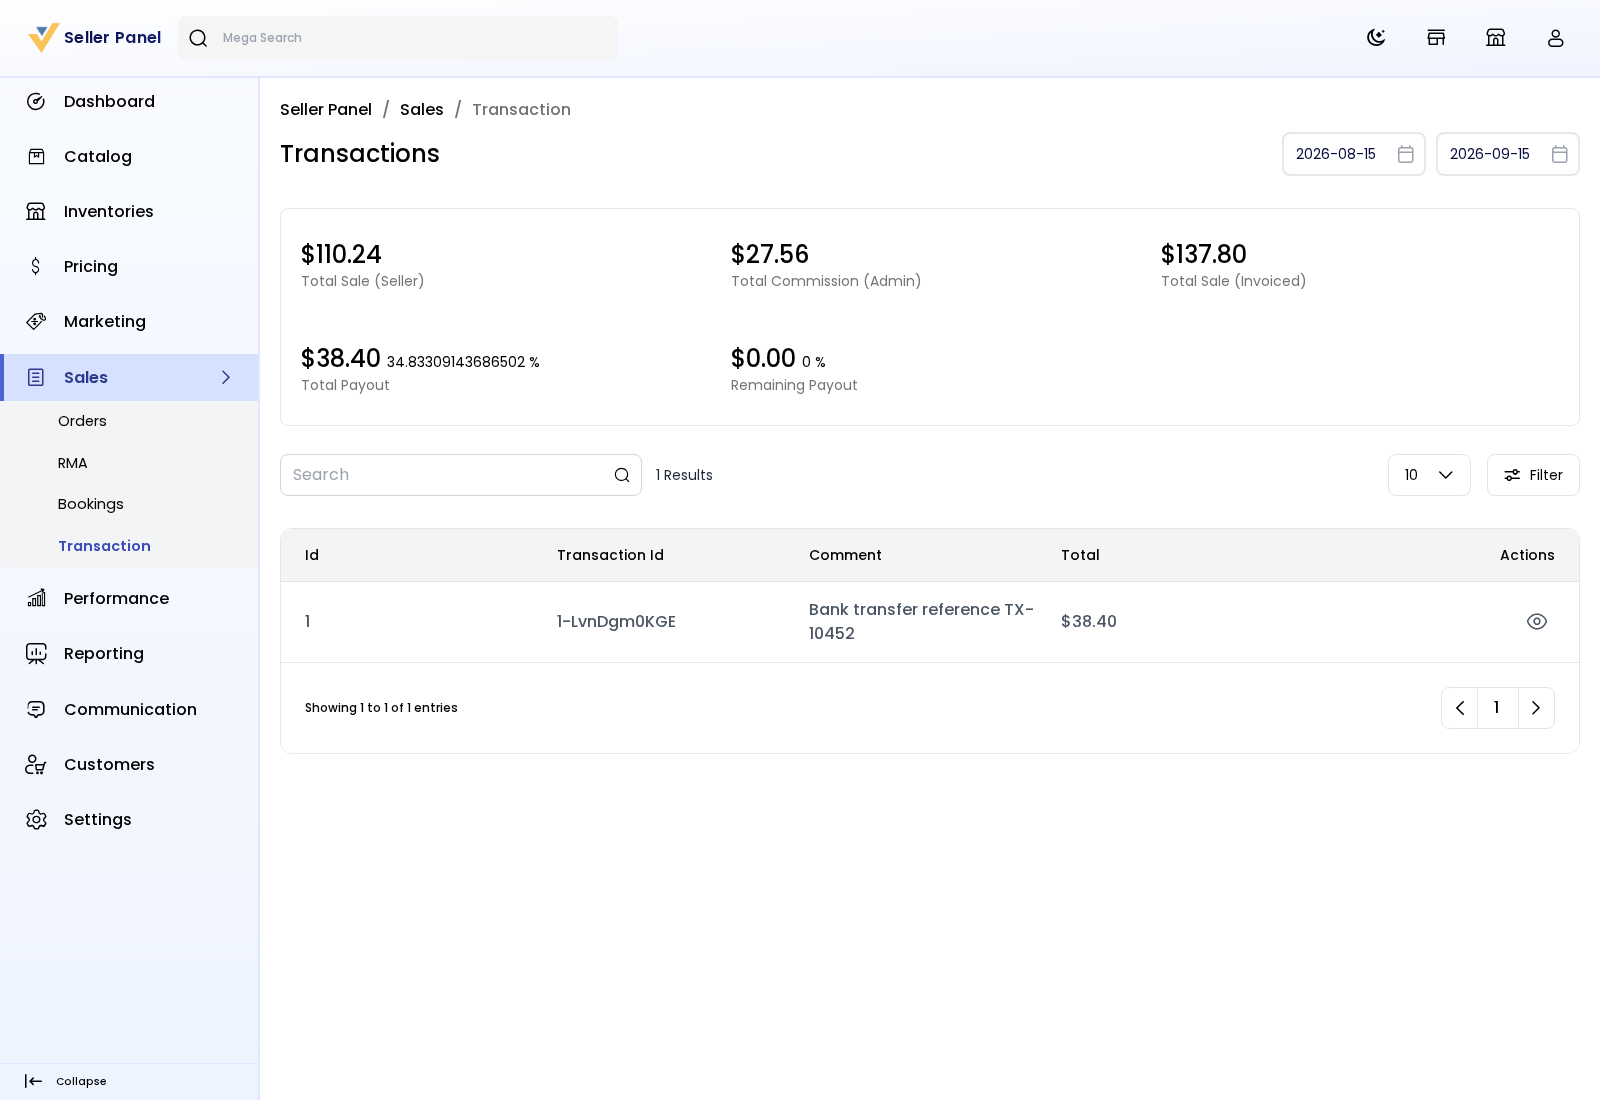Click $110.24 Total Sale (Seller) value
1600x1100 pixels.
click(341, 255)
